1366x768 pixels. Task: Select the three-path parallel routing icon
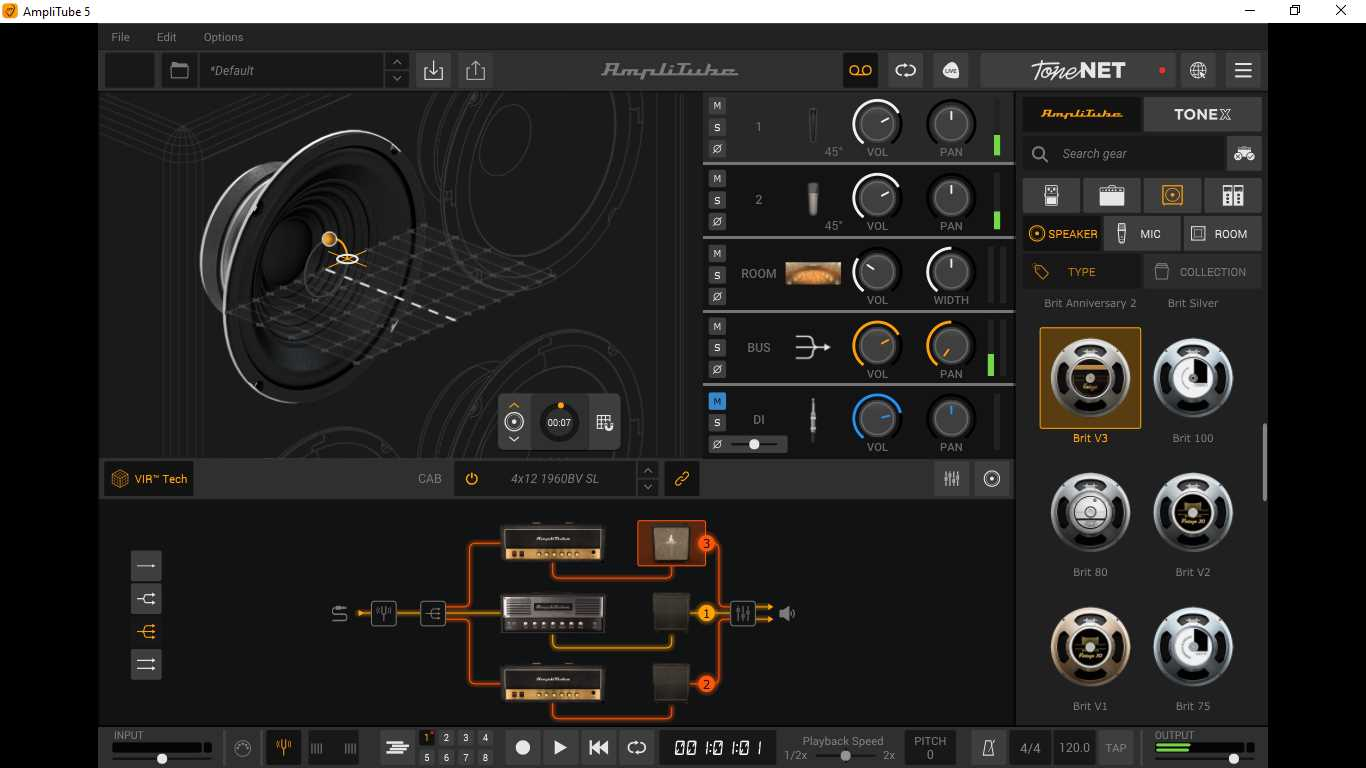click(146, 632)
